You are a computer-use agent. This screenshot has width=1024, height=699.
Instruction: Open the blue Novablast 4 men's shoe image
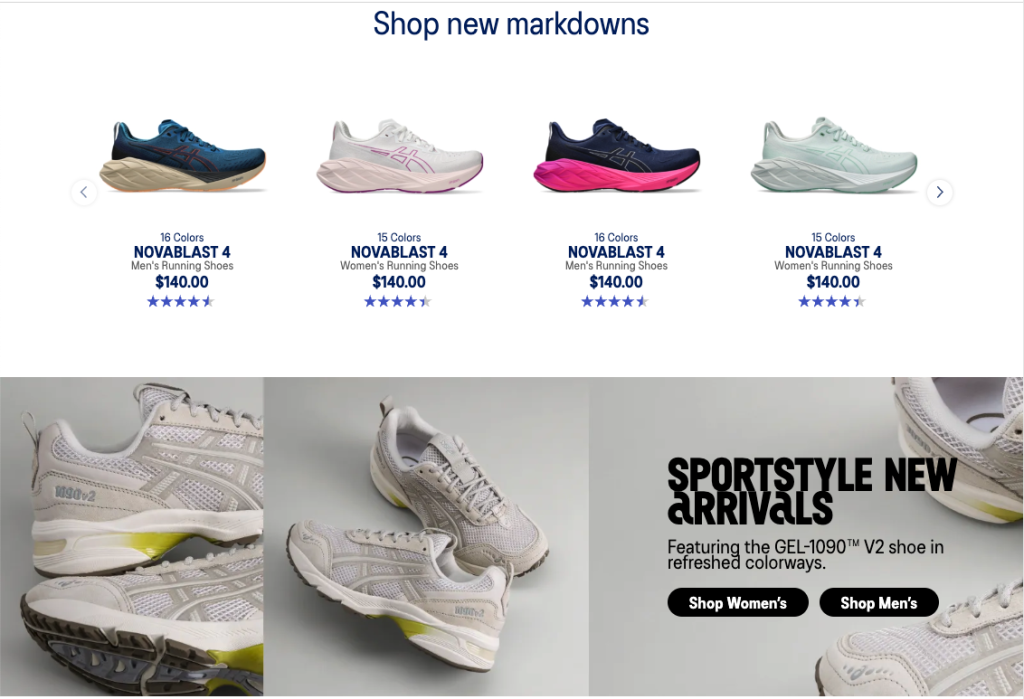coord(182,155)
